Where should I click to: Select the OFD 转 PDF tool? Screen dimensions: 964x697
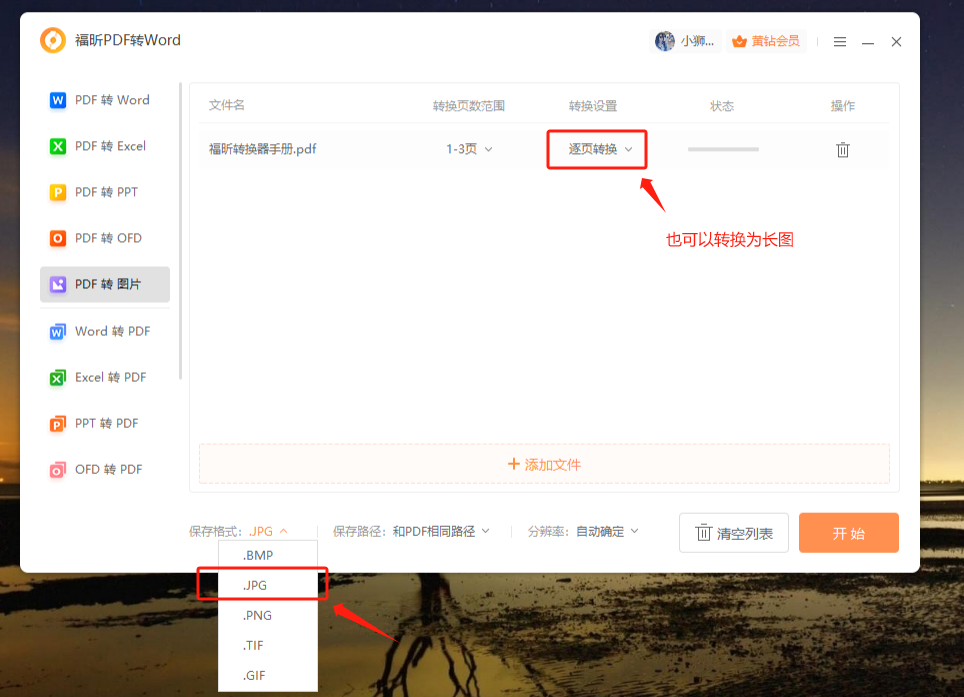coord(104,469)
